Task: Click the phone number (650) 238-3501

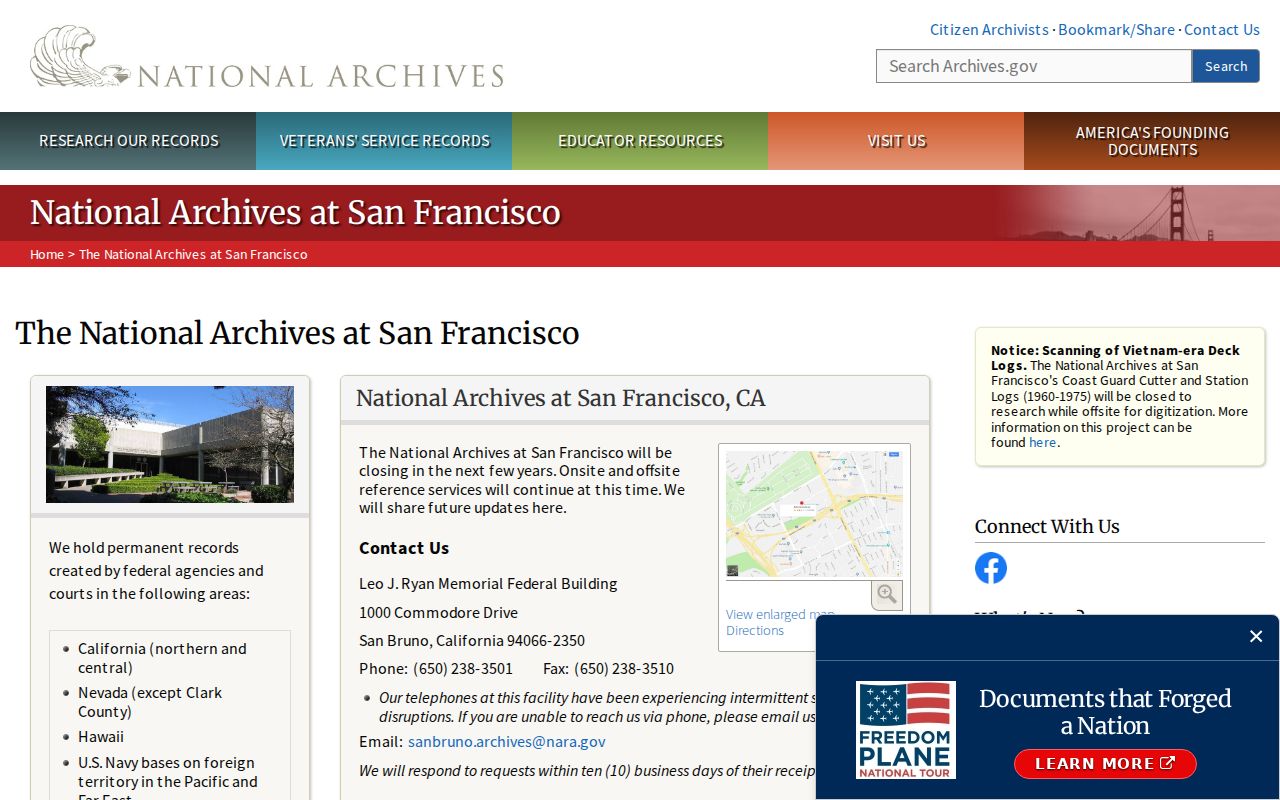Action: point(463,669)
